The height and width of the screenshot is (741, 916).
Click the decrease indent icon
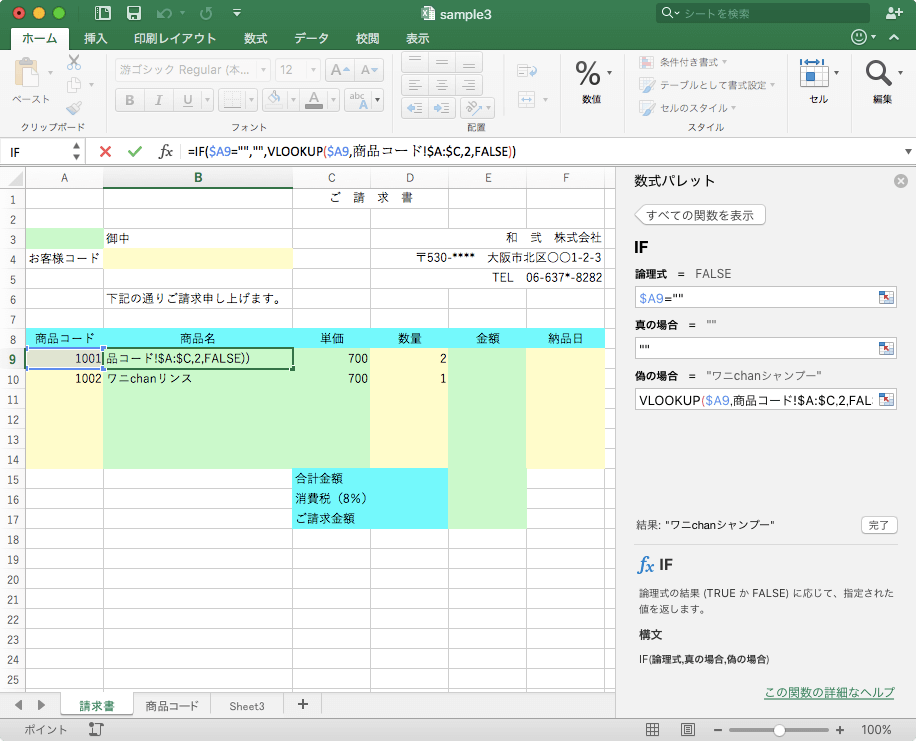415,108
